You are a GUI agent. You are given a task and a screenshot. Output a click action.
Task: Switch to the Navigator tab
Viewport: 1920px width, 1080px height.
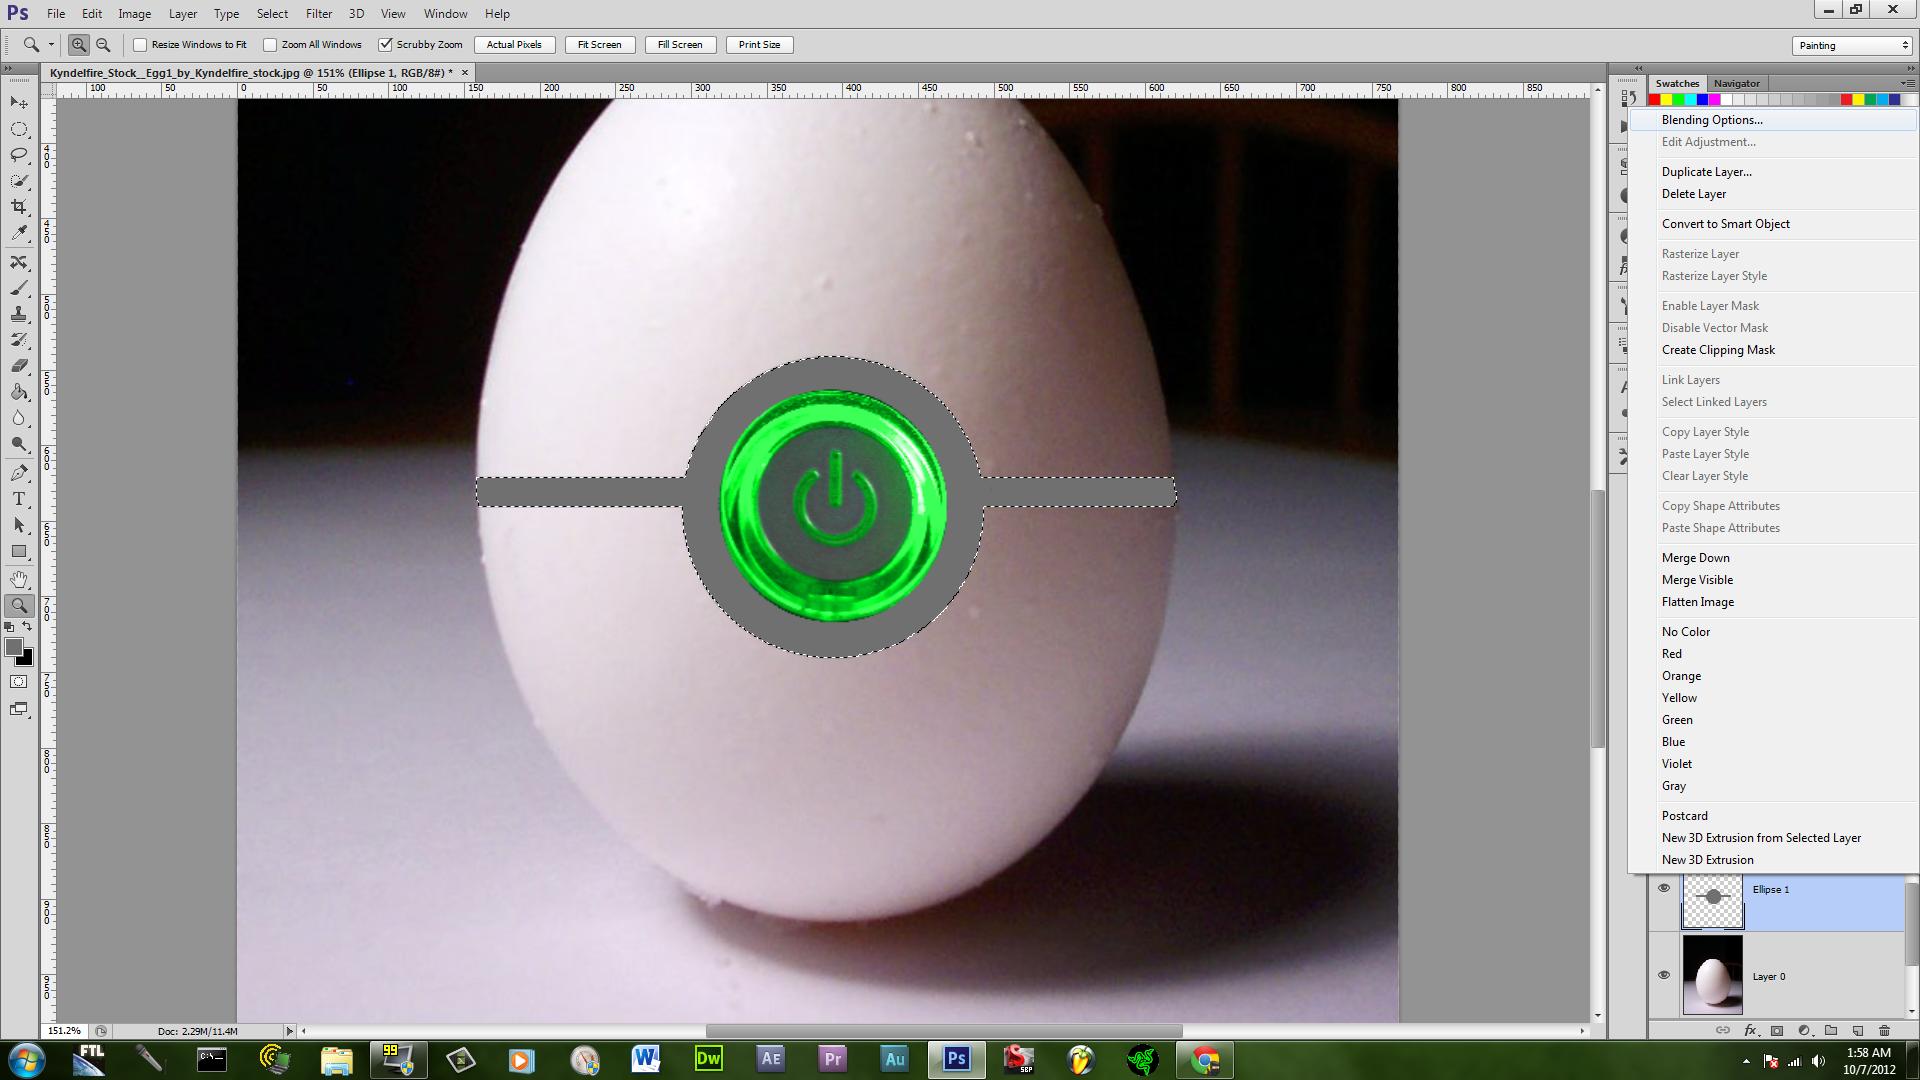(x=1736, y=83)
